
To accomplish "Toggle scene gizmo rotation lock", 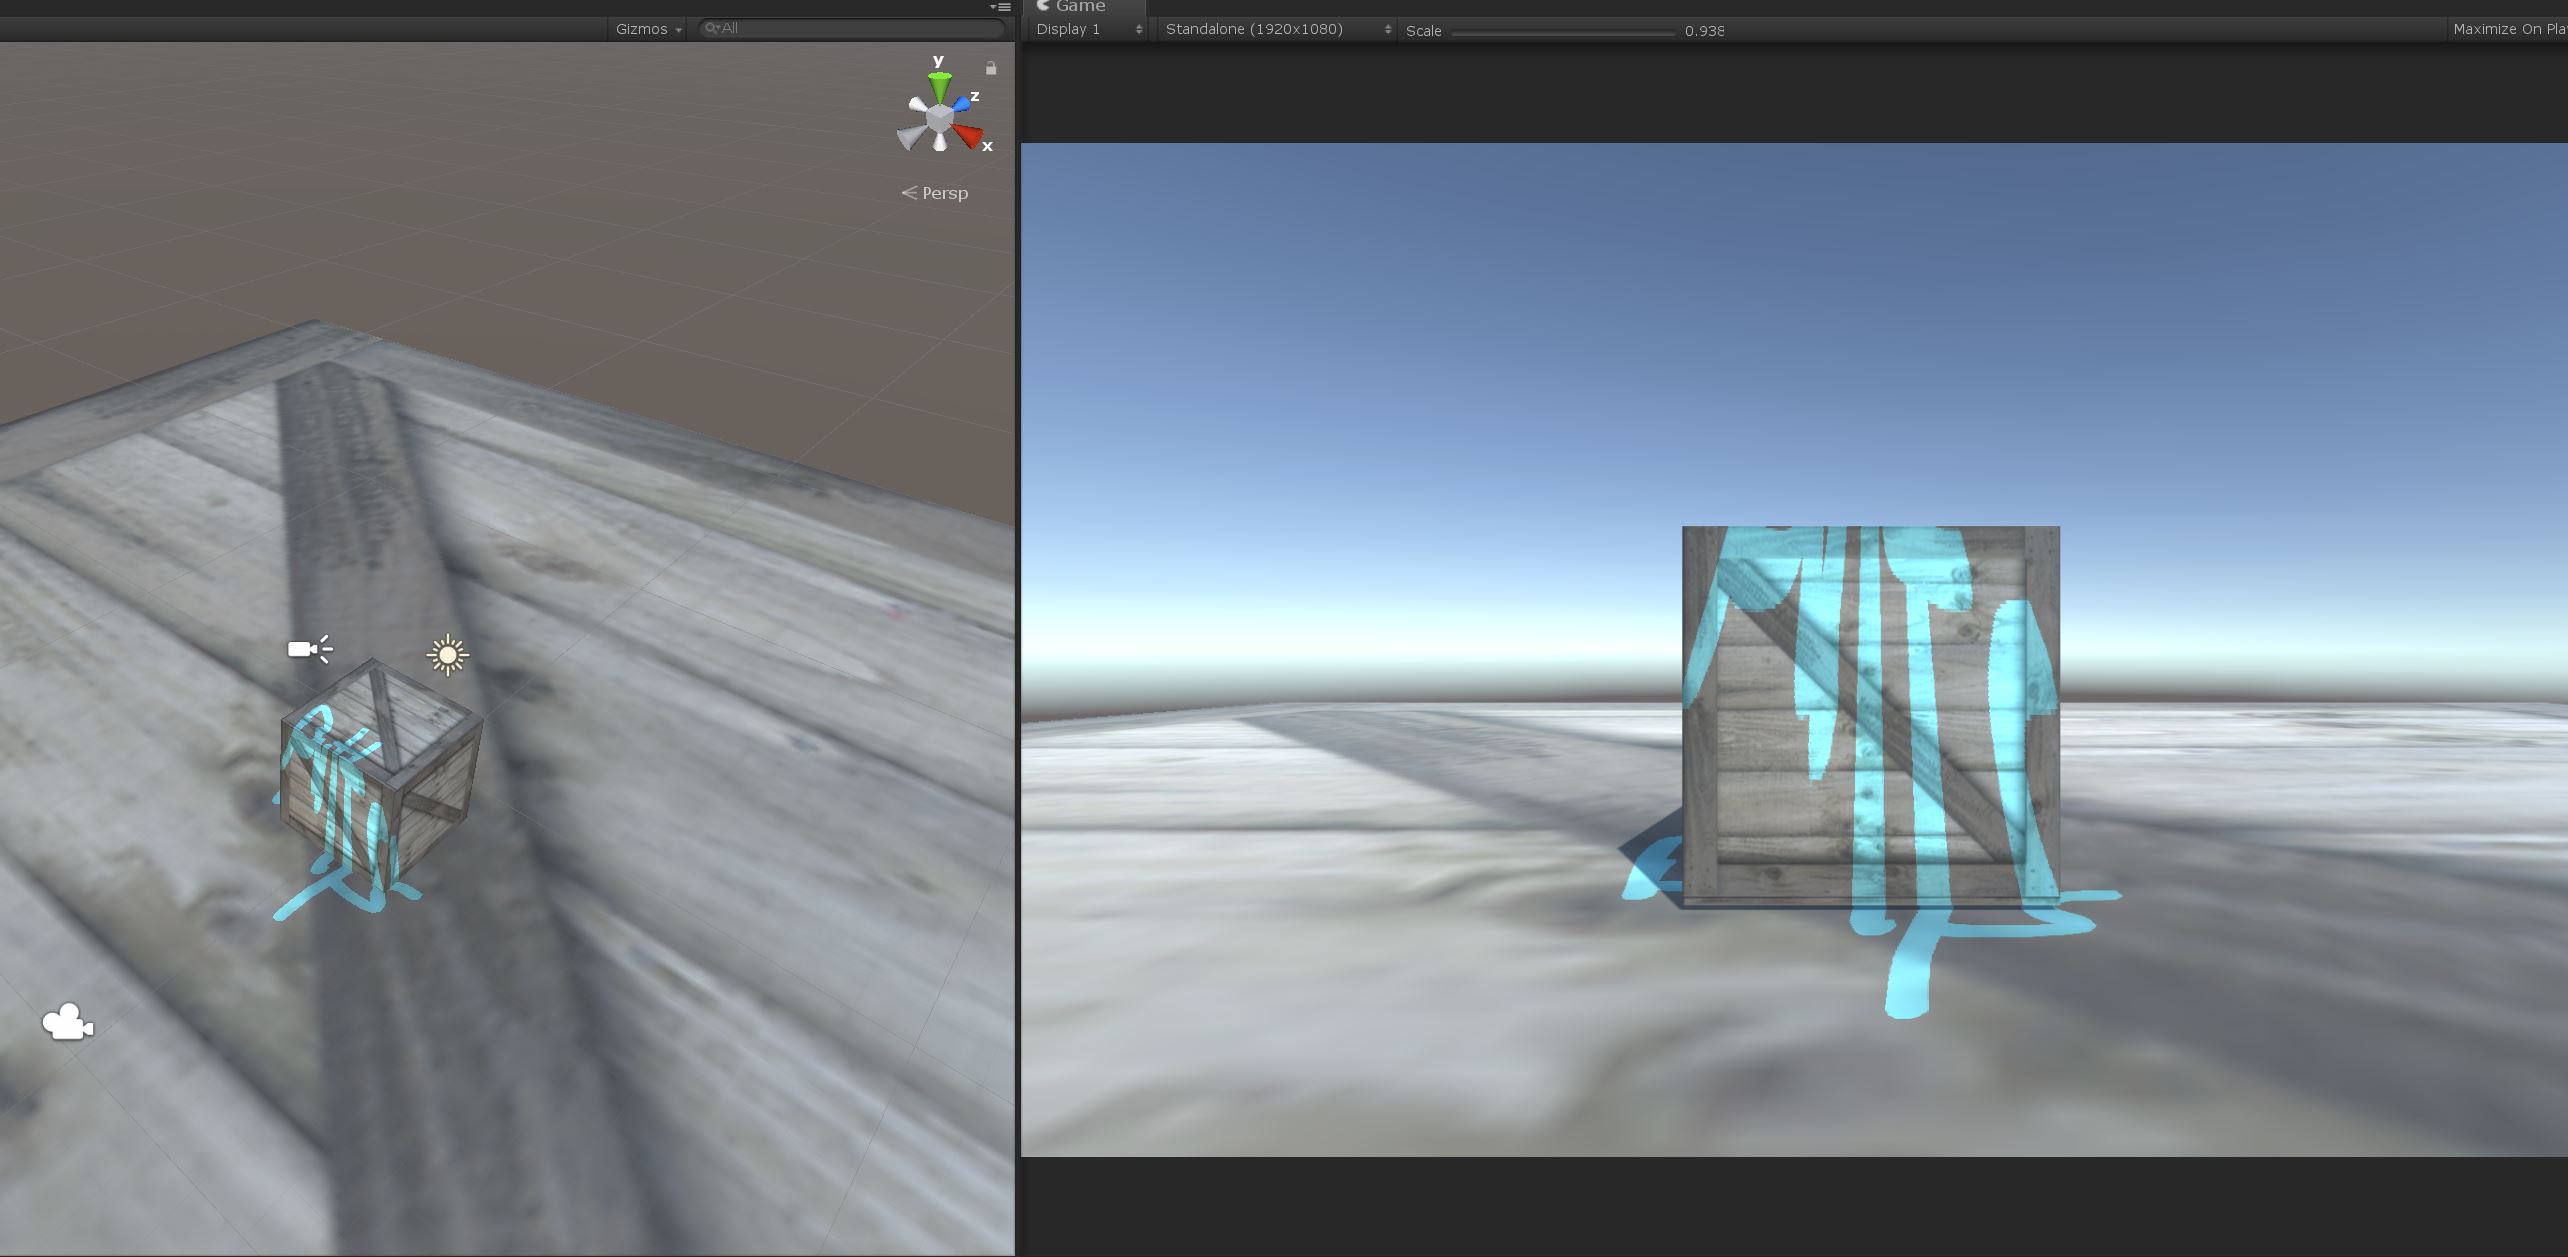I will [x=991, y=68].
